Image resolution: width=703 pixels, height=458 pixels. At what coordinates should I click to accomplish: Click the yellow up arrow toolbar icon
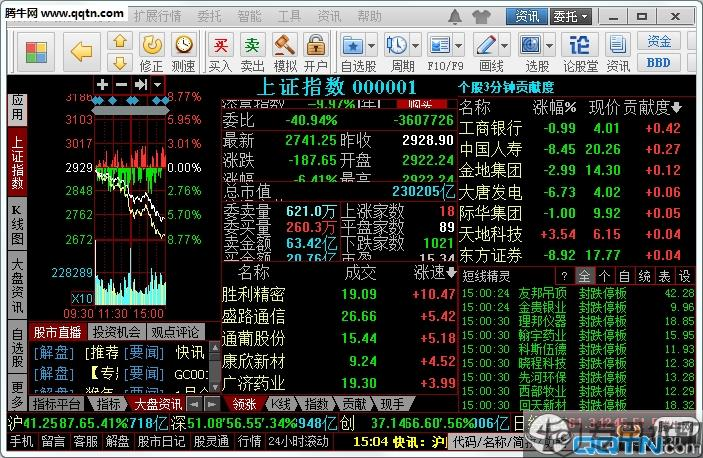[120, 42]
